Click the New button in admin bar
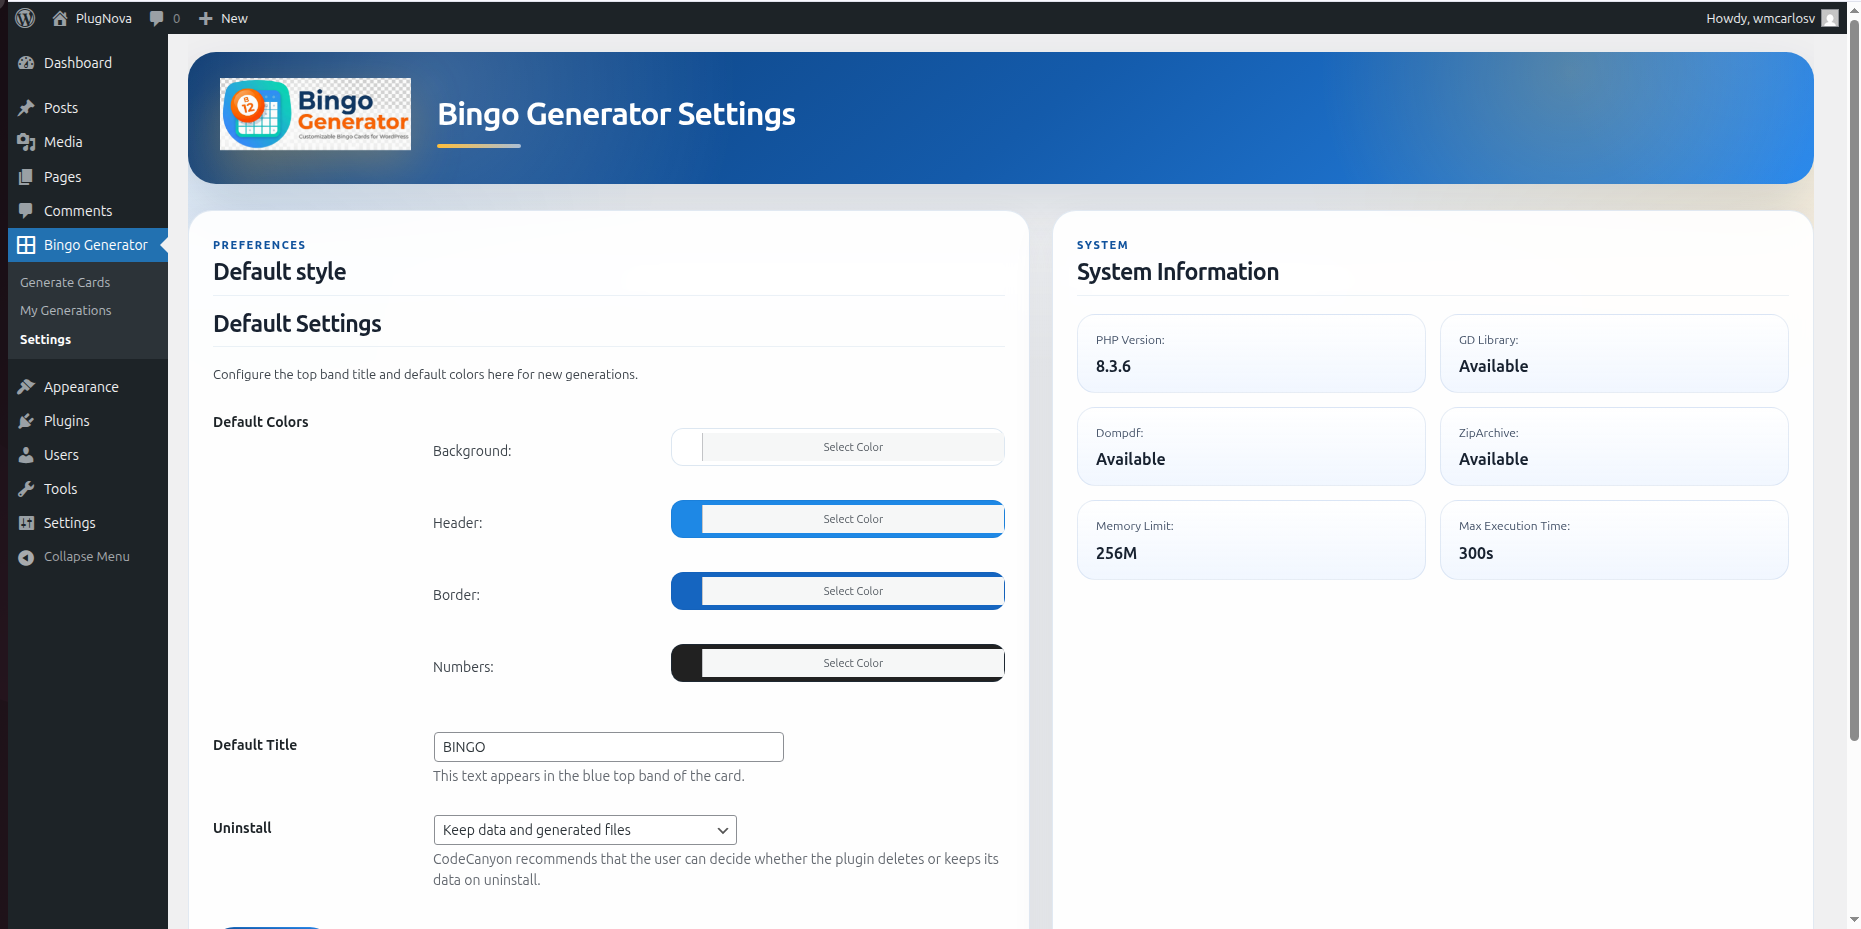Image resolution: width=1861 pixels, height=929 pixels. coord(223,18)
